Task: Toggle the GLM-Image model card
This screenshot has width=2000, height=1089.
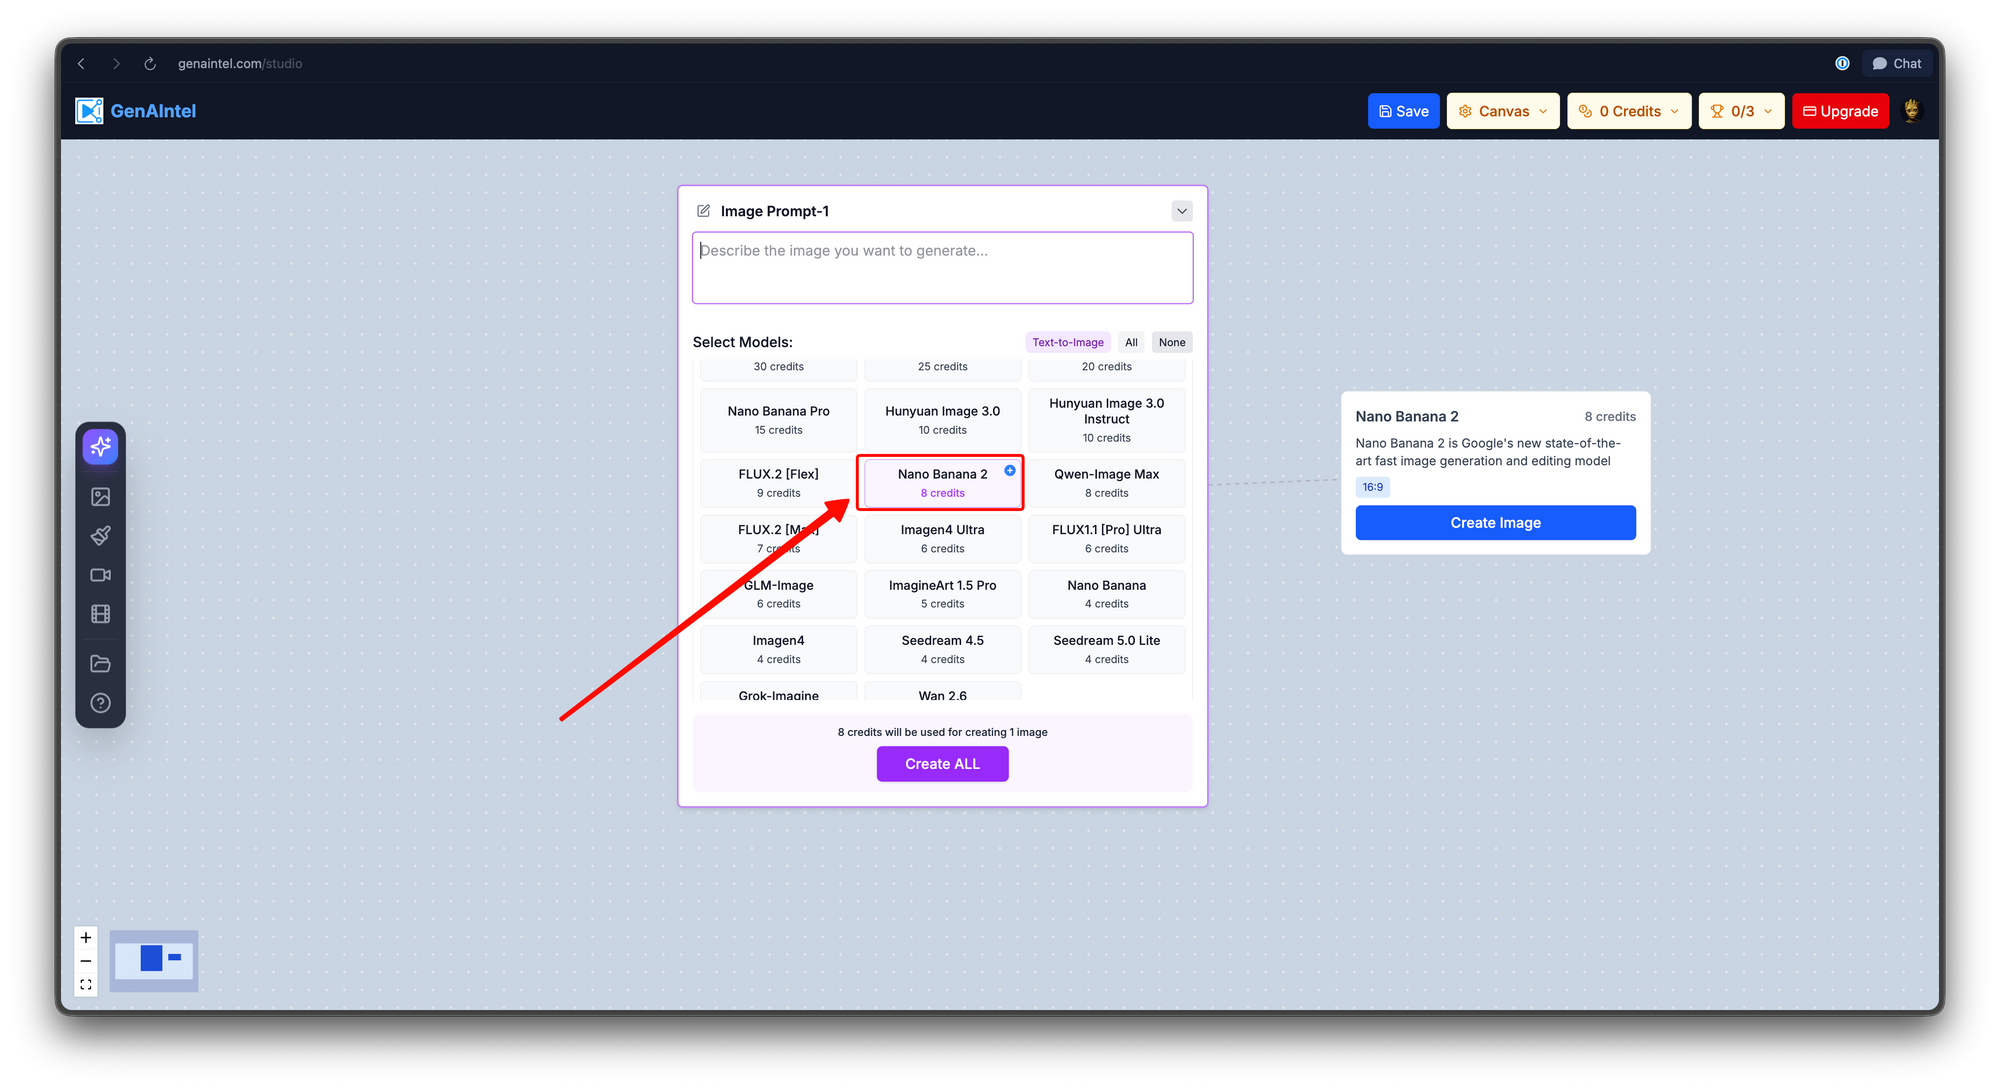Action: 779,594
